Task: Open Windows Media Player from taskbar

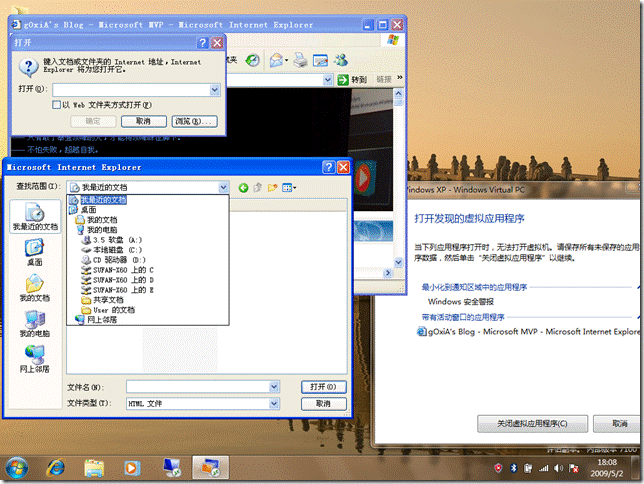Action: [132, 468]
